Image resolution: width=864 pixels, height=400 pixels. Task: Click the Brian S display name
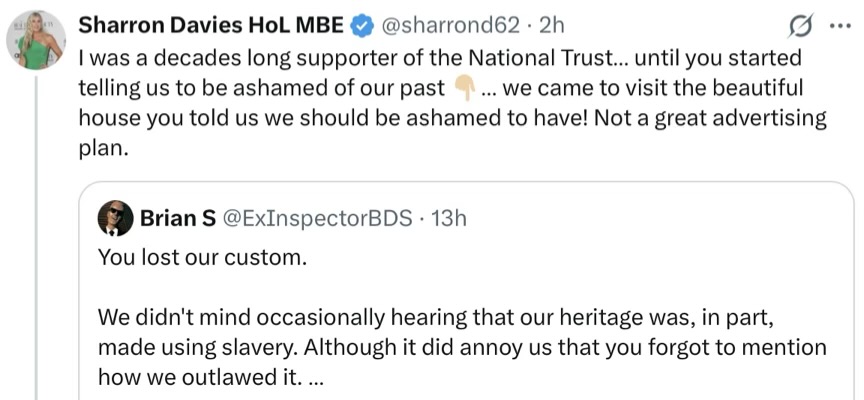(x=172, y=217)
